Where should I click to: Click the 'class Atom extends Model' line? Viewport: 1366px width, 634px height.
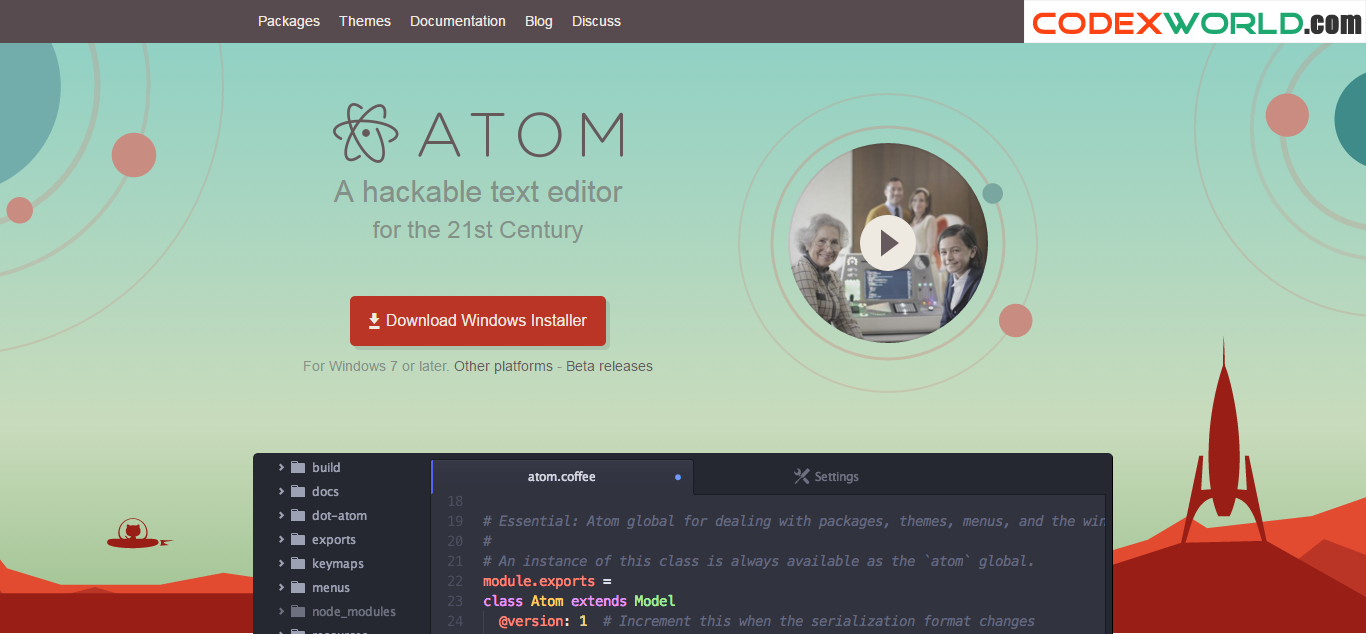579,601
